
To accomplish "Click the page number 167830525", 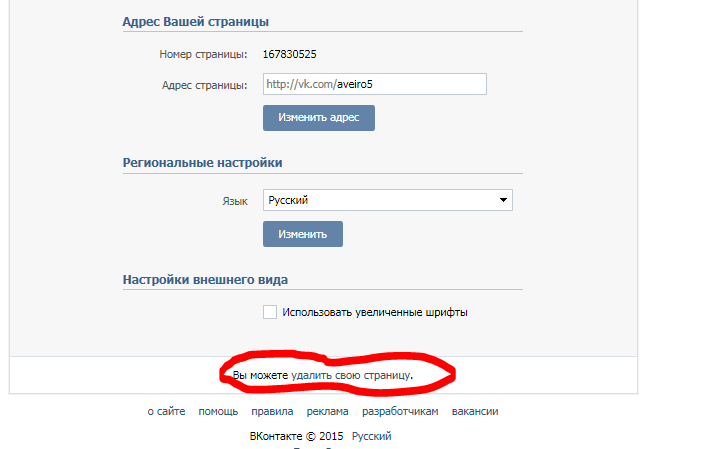I will tap(290, 54).
